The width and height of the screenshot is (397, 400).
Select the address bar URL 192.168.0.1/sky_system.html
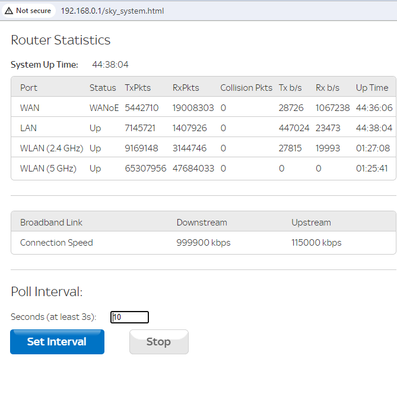[112, 11]
